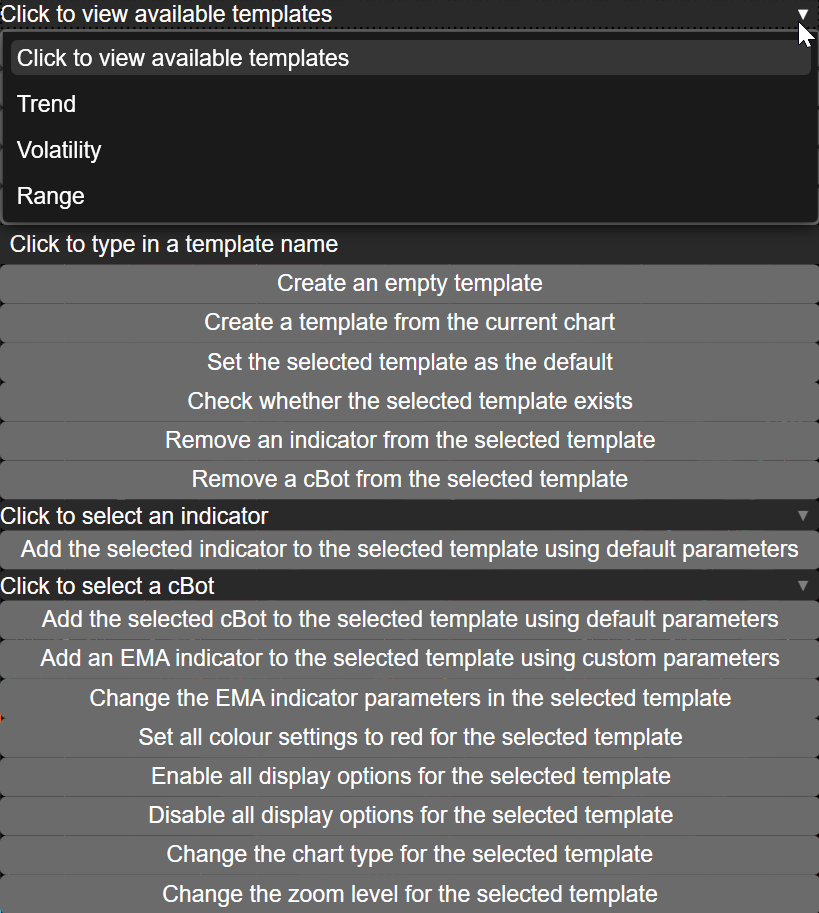Add an EMA indicator using custom parameters
Screen dimensions: 819x913
pyautogui.click(x=409, y=658)
